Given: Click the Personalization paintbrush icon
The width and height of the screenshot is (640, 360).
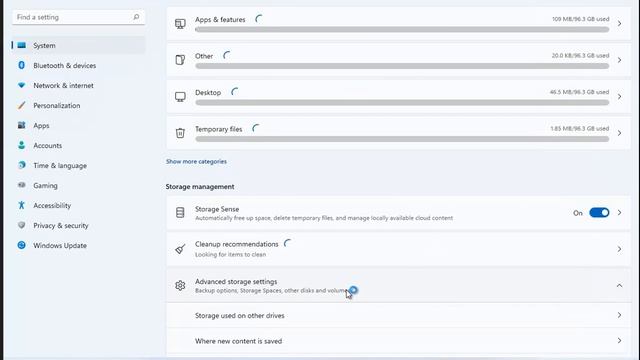Looking at the screenshot, I should point(22,105).
